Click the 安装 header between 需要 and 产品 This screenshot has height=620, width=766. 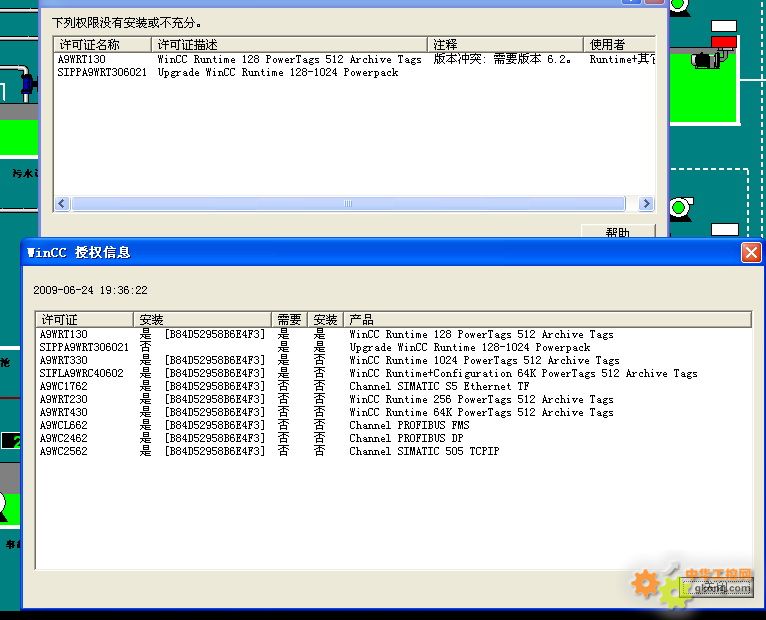point(325,320)
